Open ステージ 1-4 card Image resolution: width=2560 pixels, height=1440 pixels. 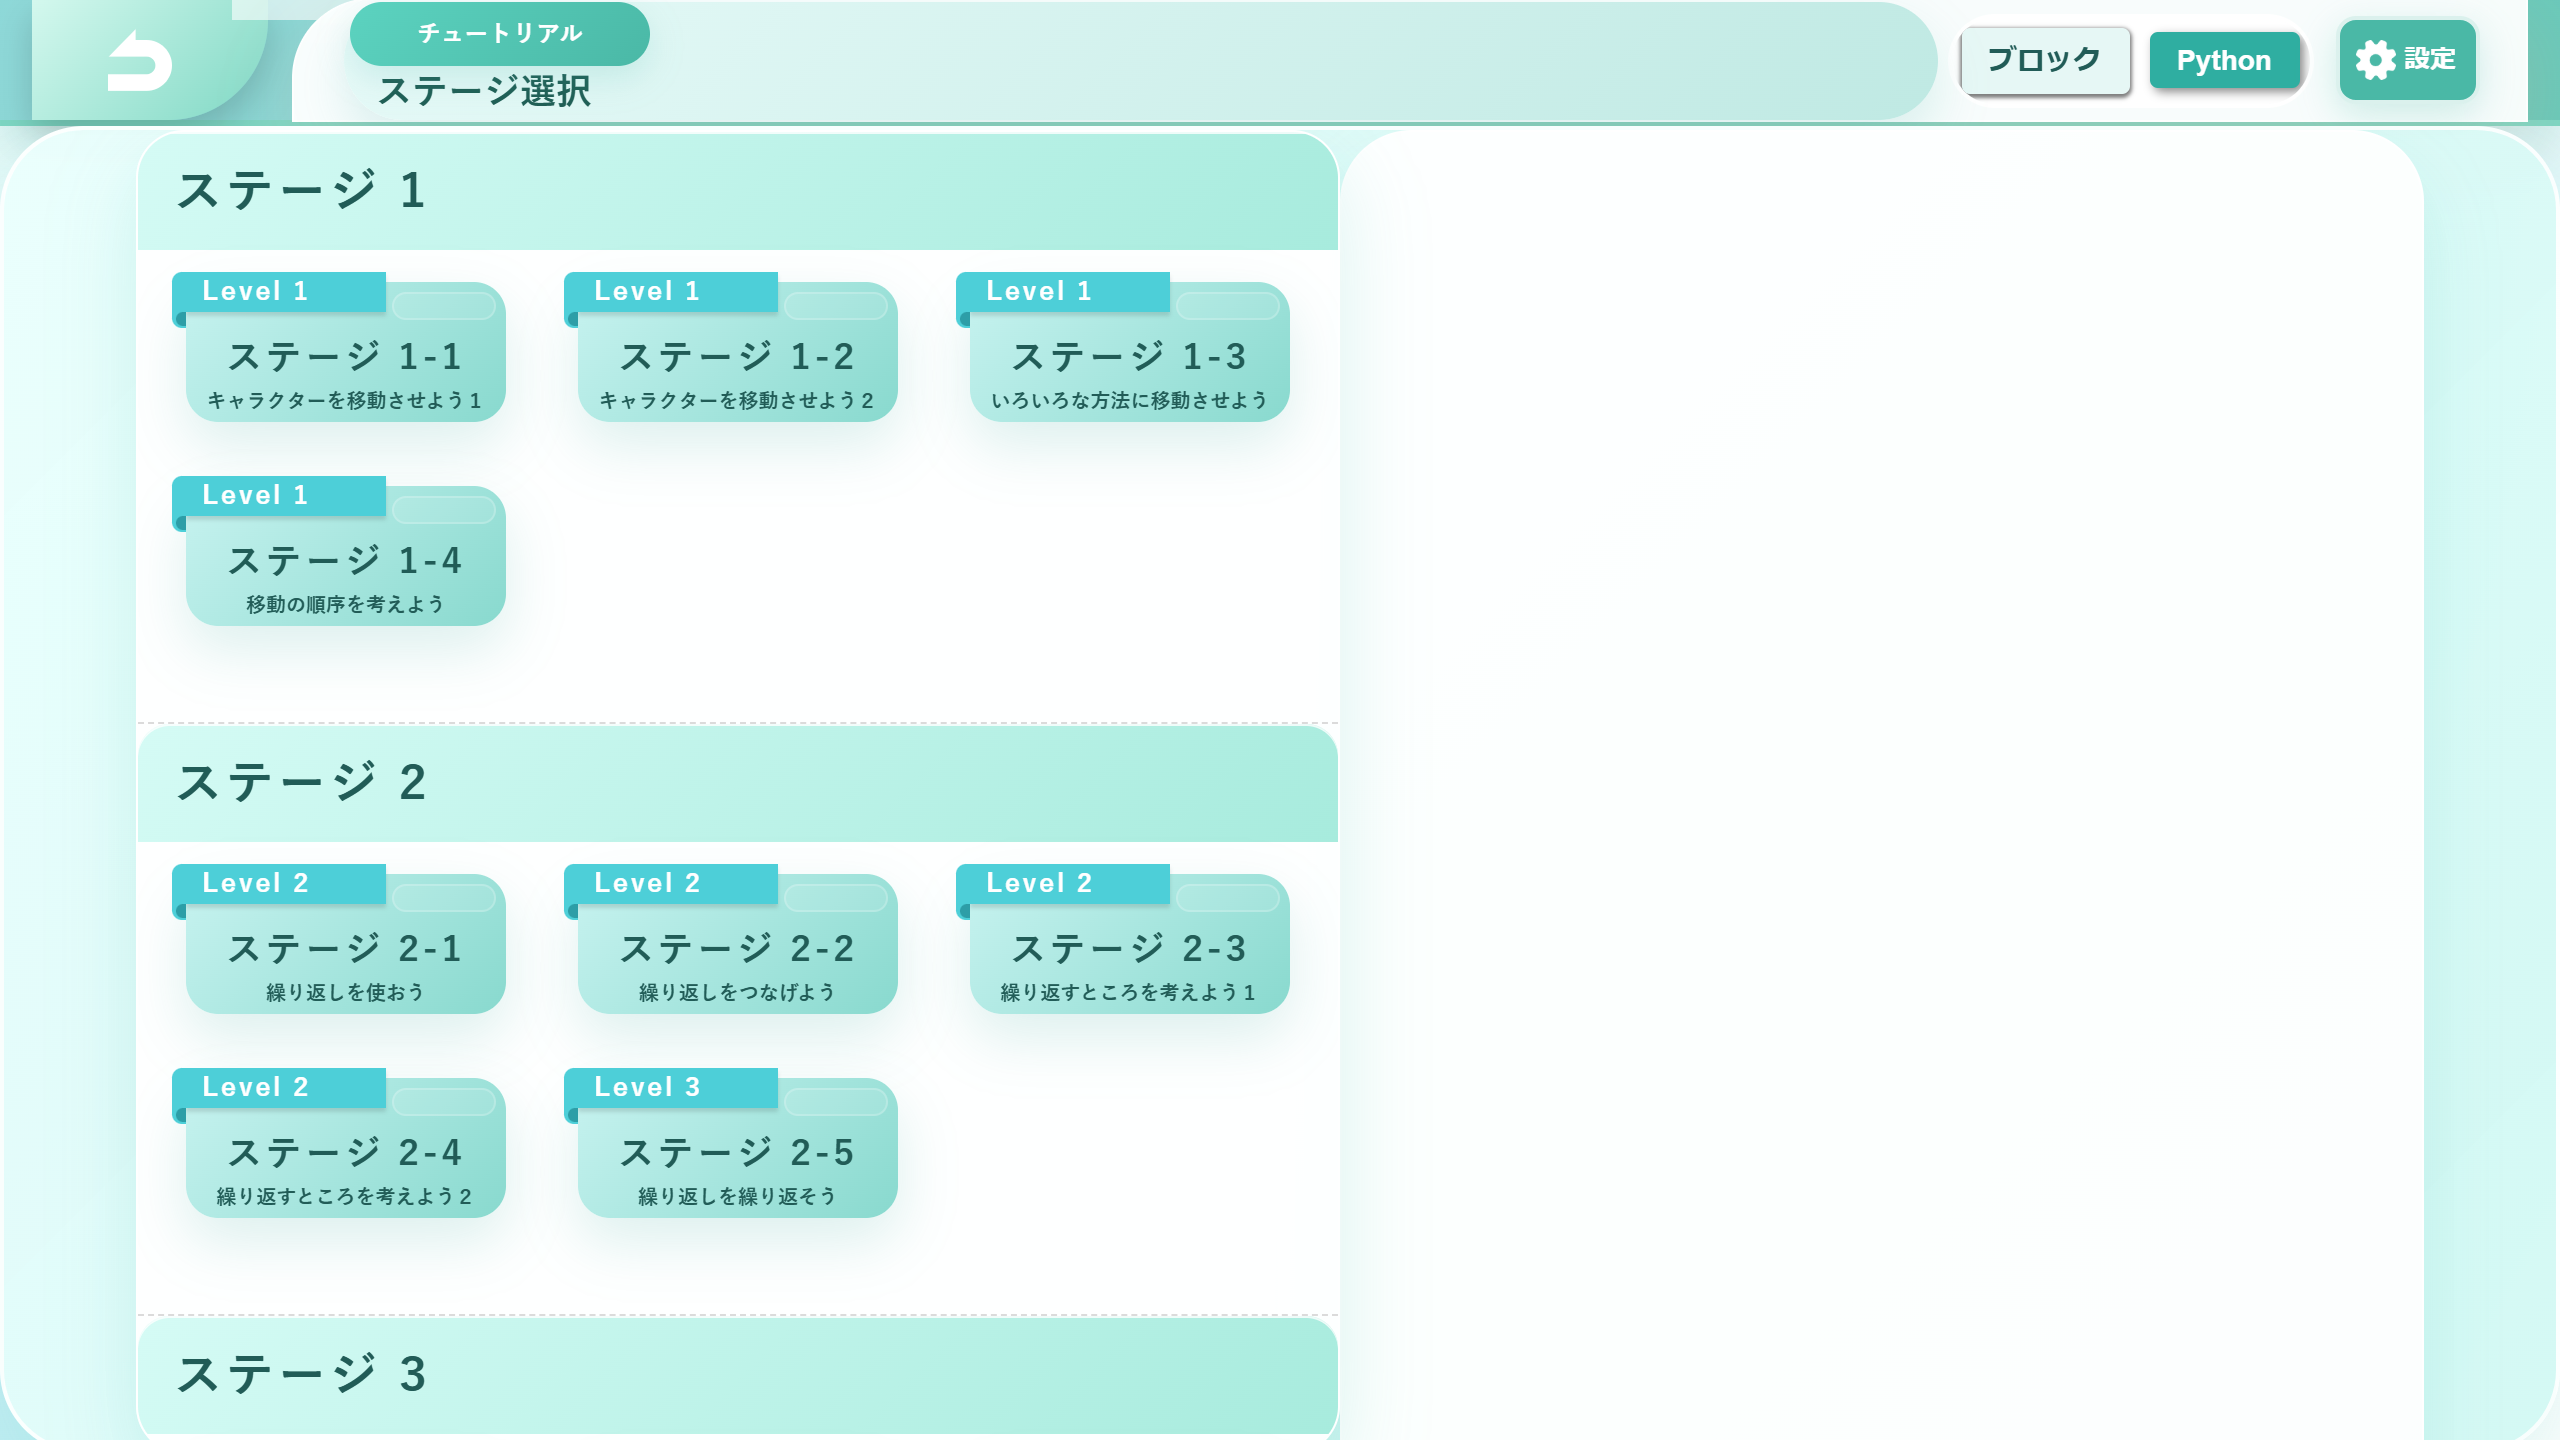[345, 556]
